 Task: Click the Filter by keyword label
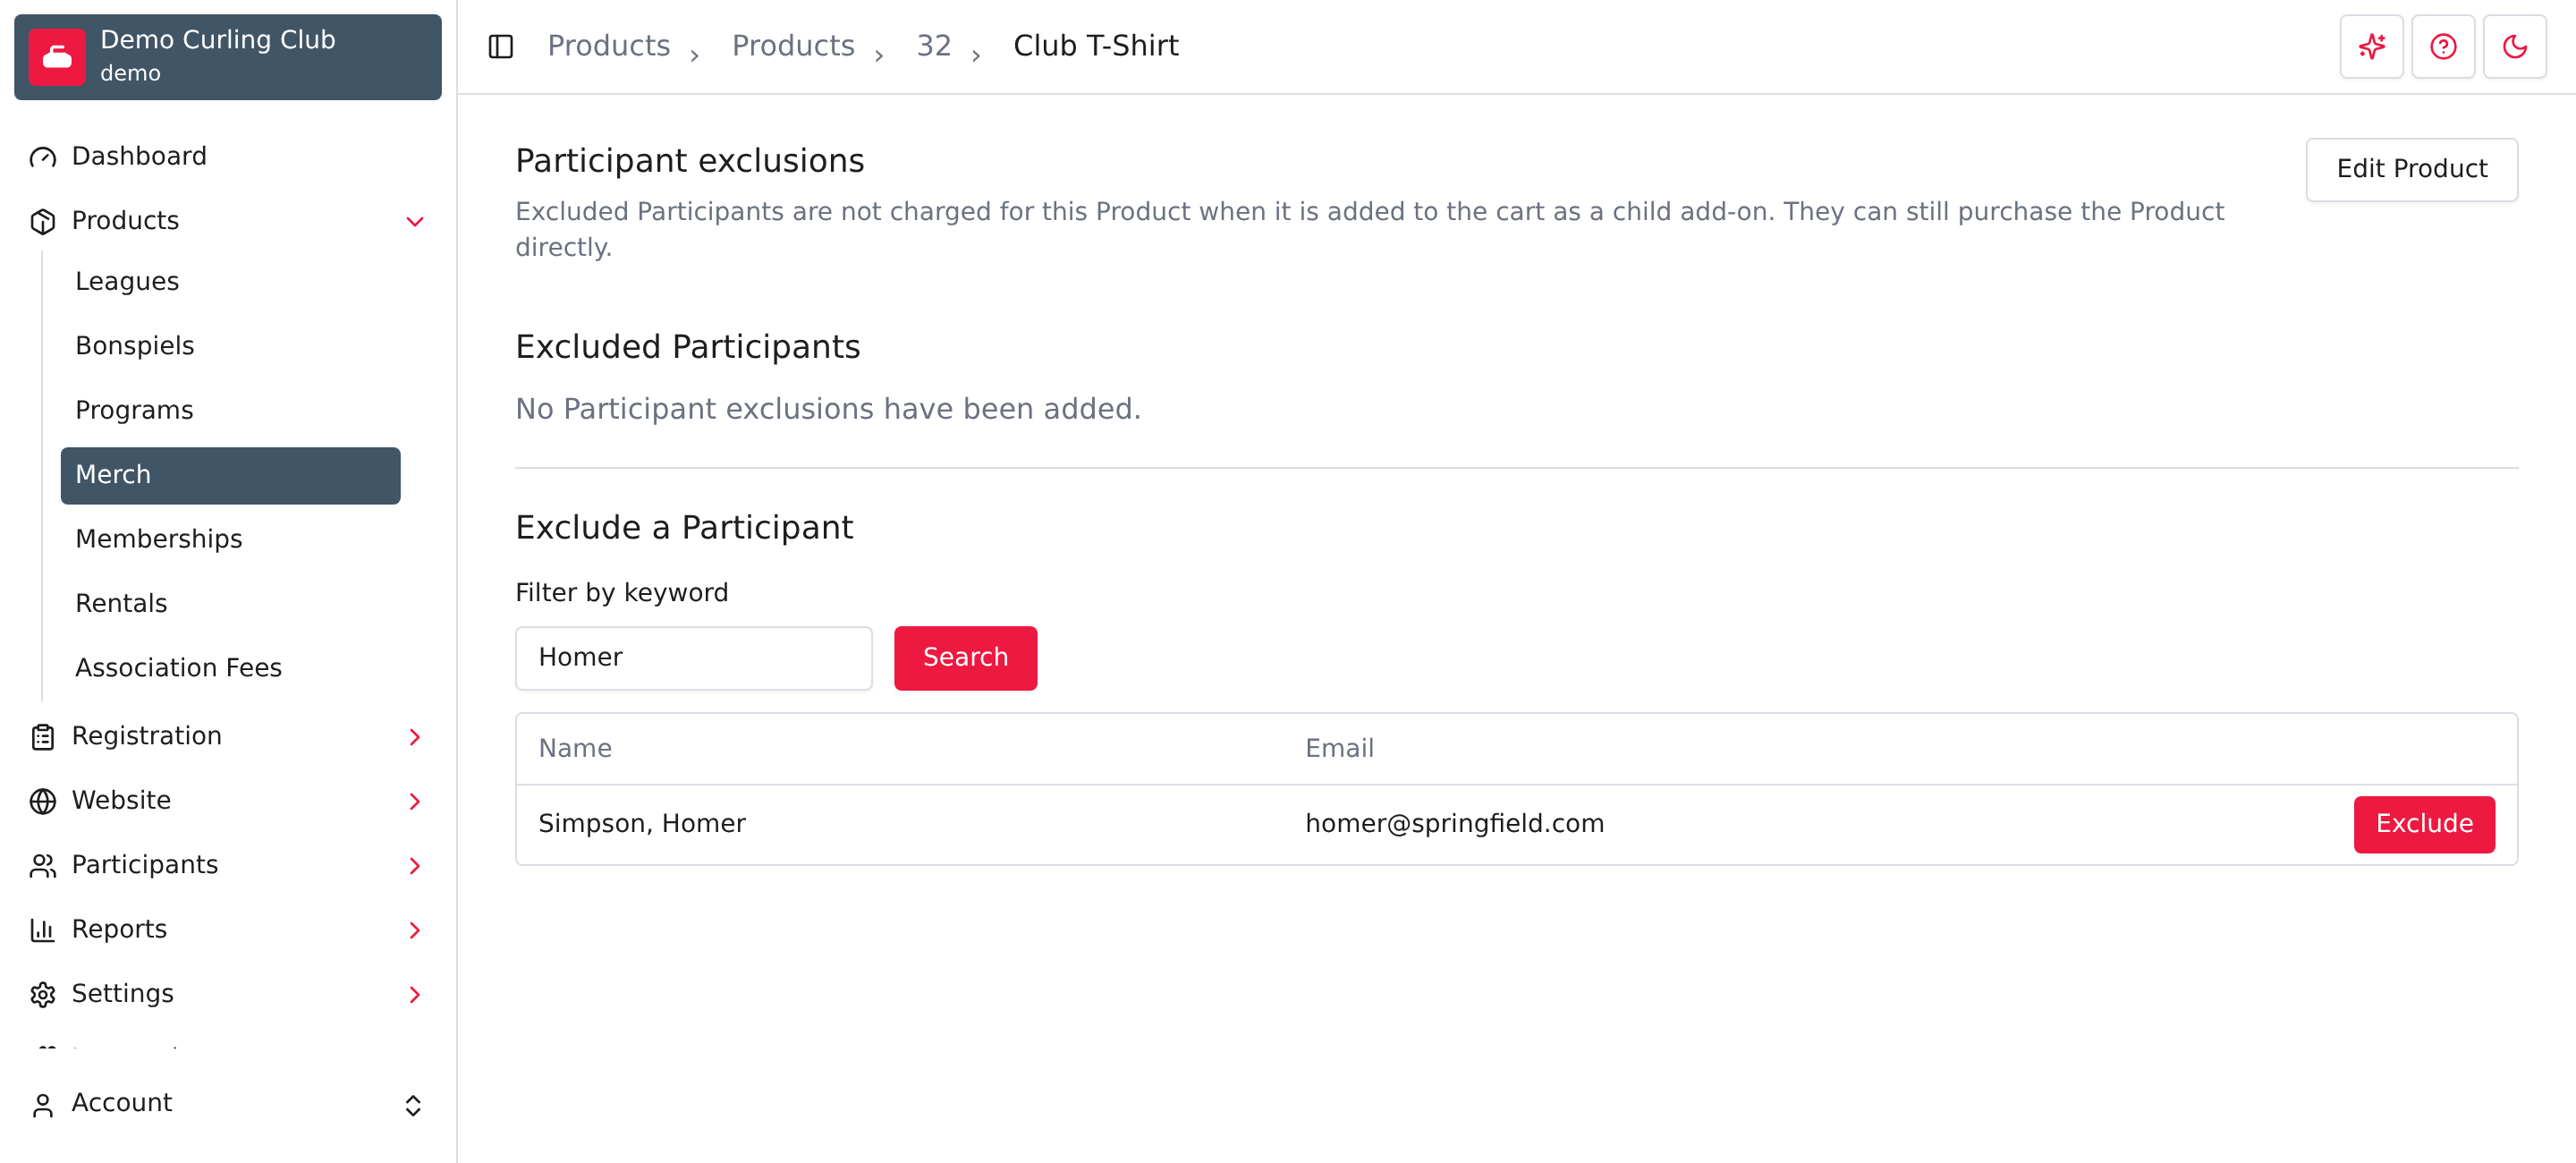point(621,593)
